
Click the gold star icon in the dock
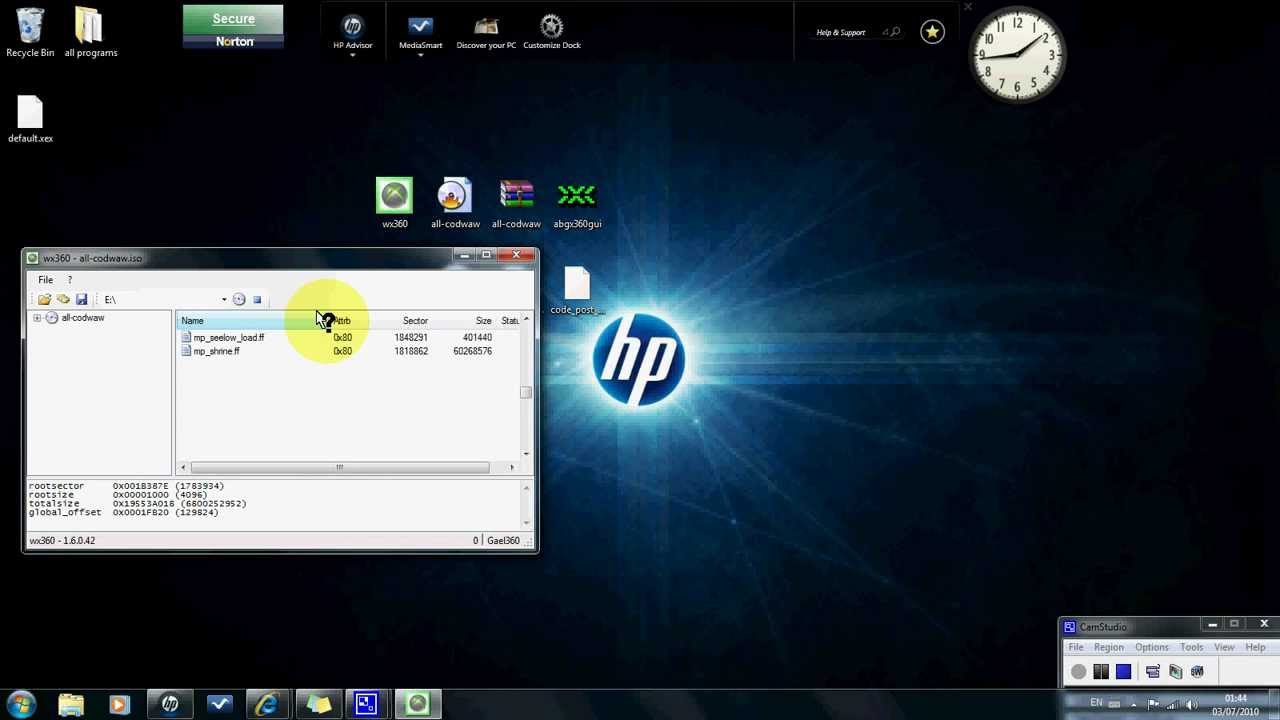tap(932, 32)
